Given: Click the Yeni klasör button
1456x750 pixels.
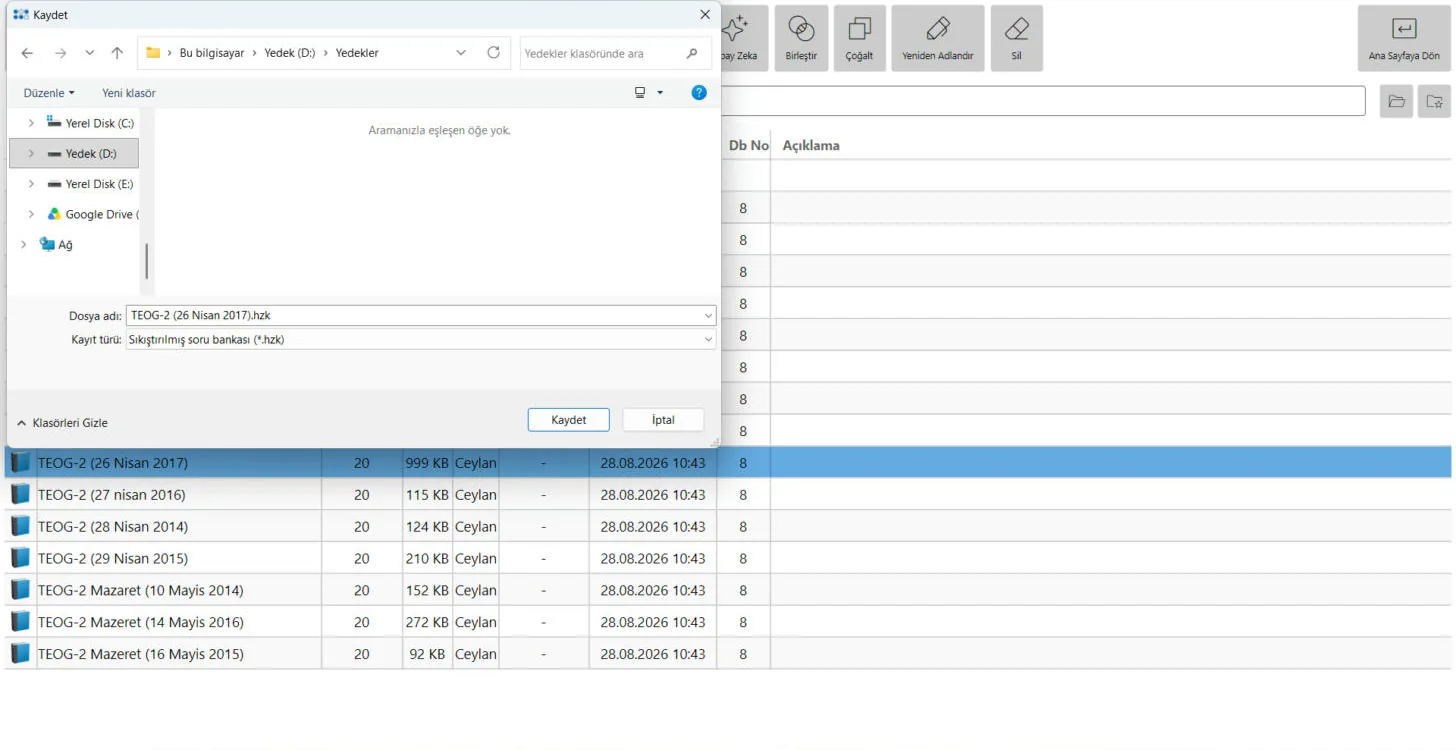Looking at the screenshot, I should click(x=129, y=93).
